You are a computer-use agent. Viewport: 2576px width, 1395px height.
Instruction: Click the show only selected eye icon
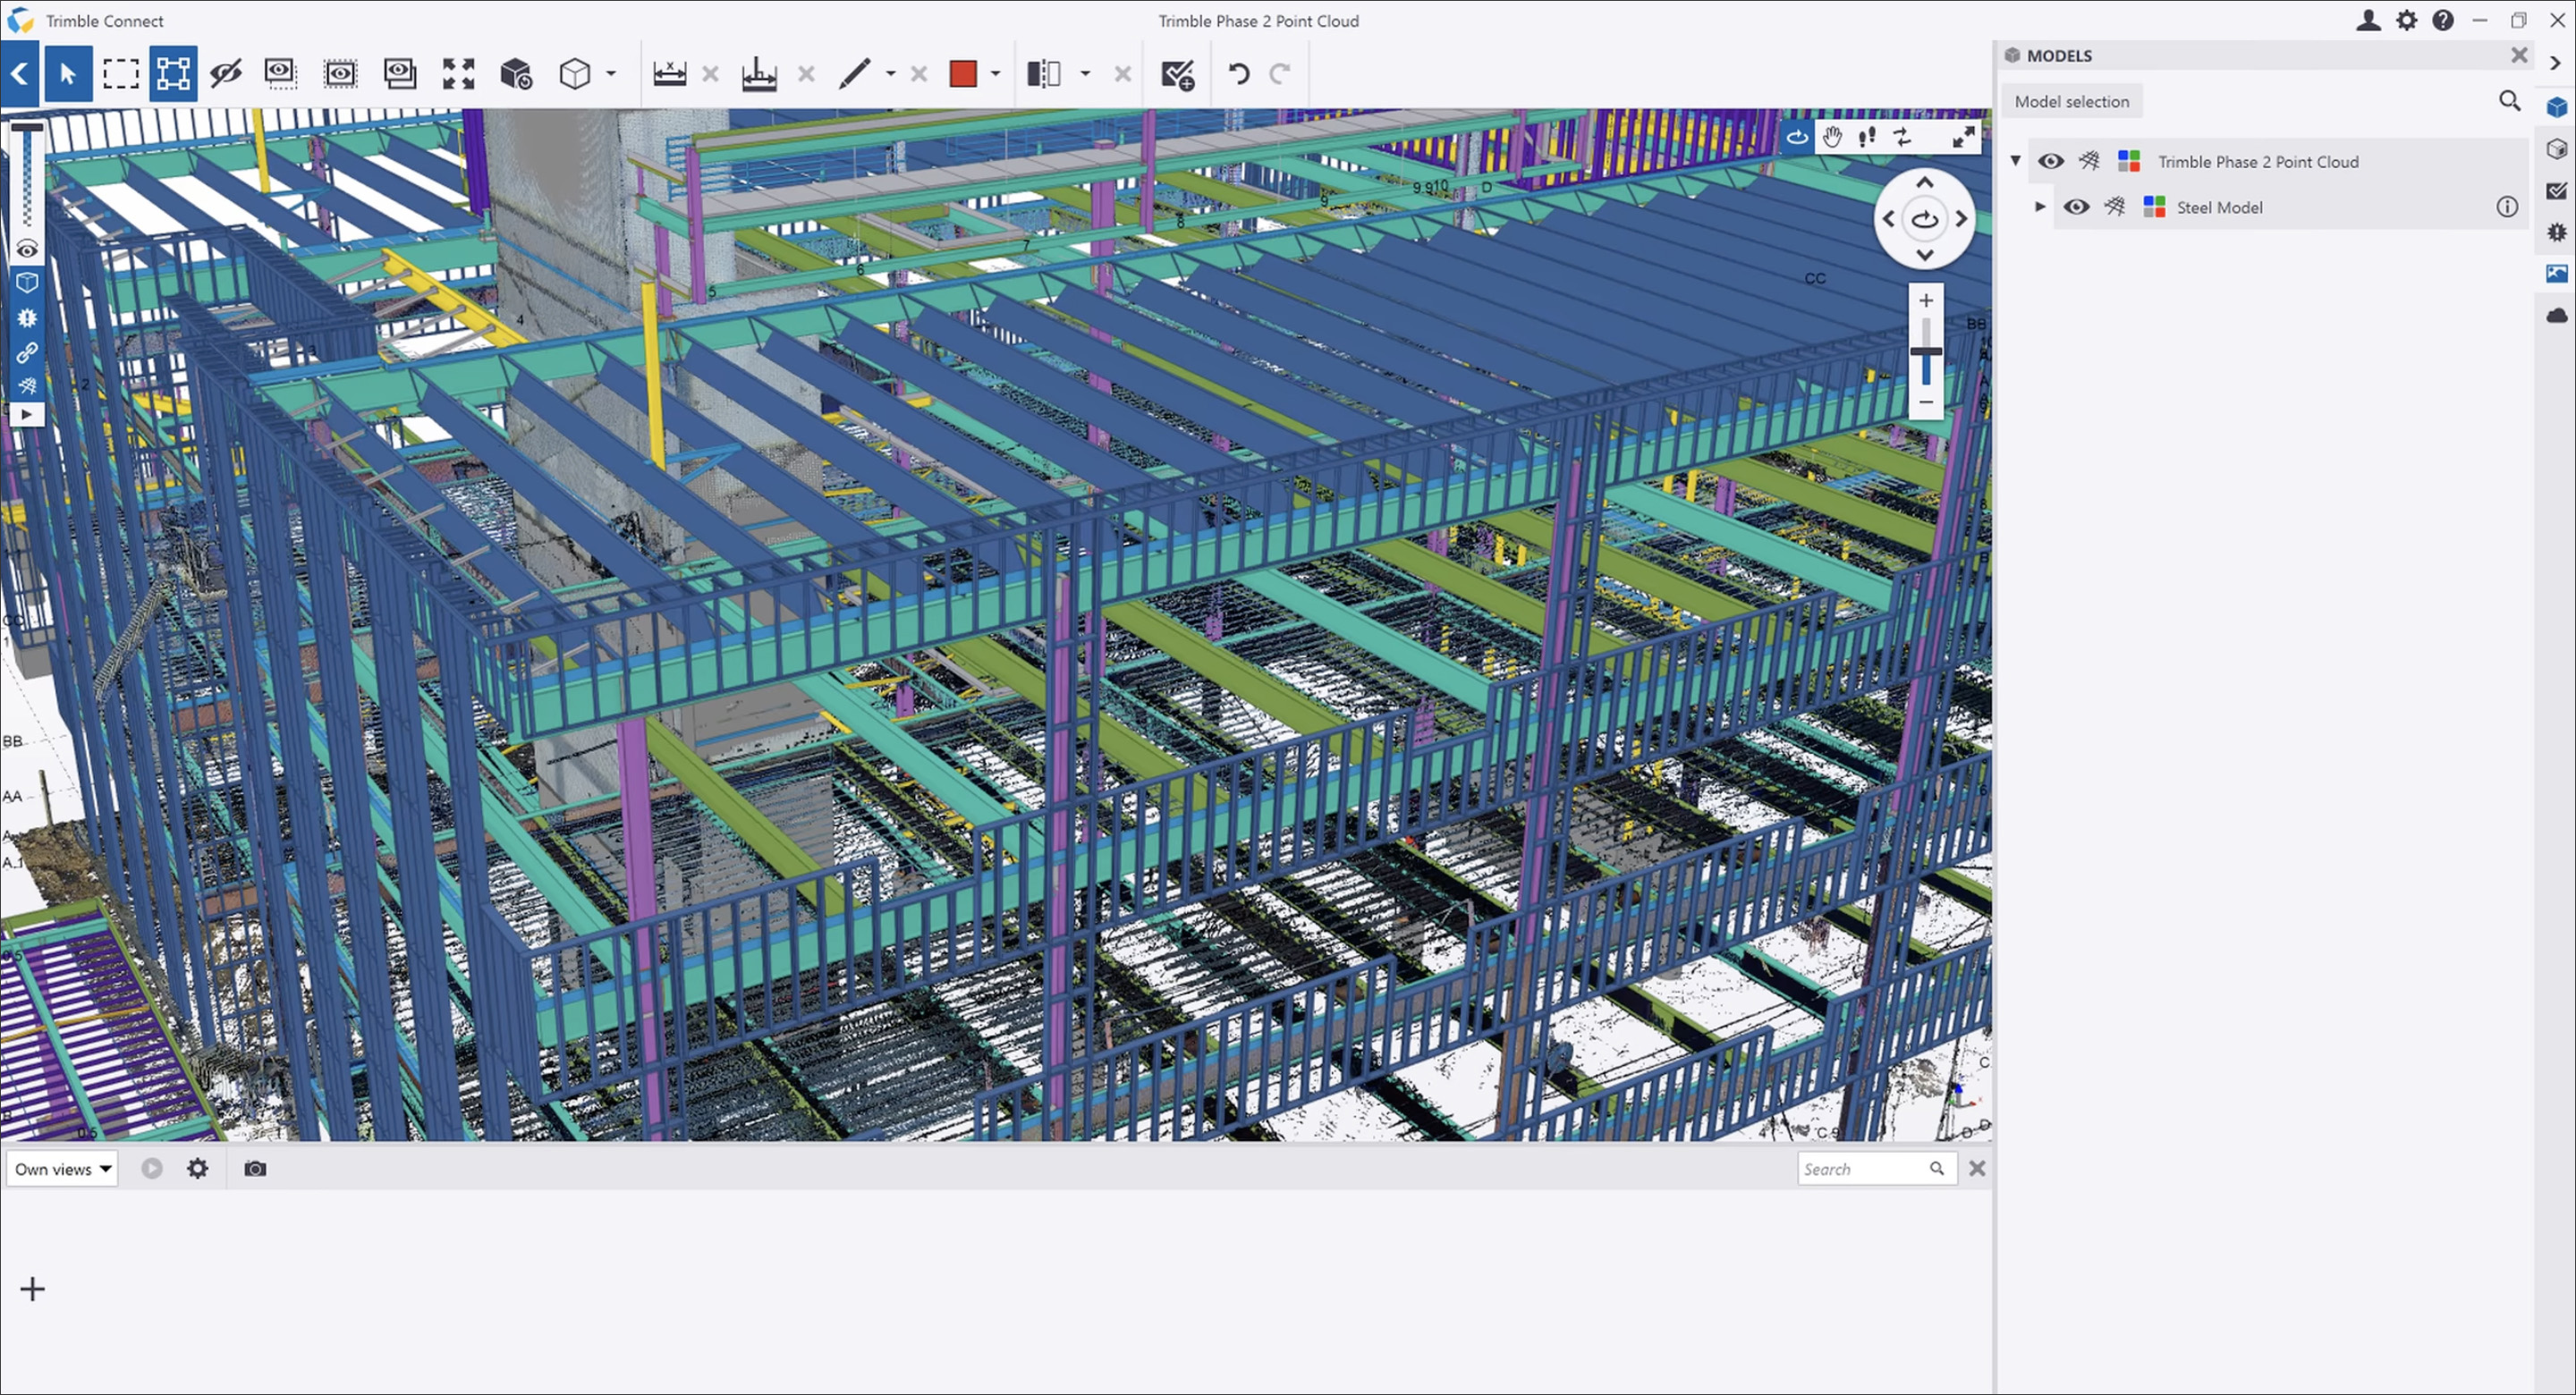coord(281,73)
